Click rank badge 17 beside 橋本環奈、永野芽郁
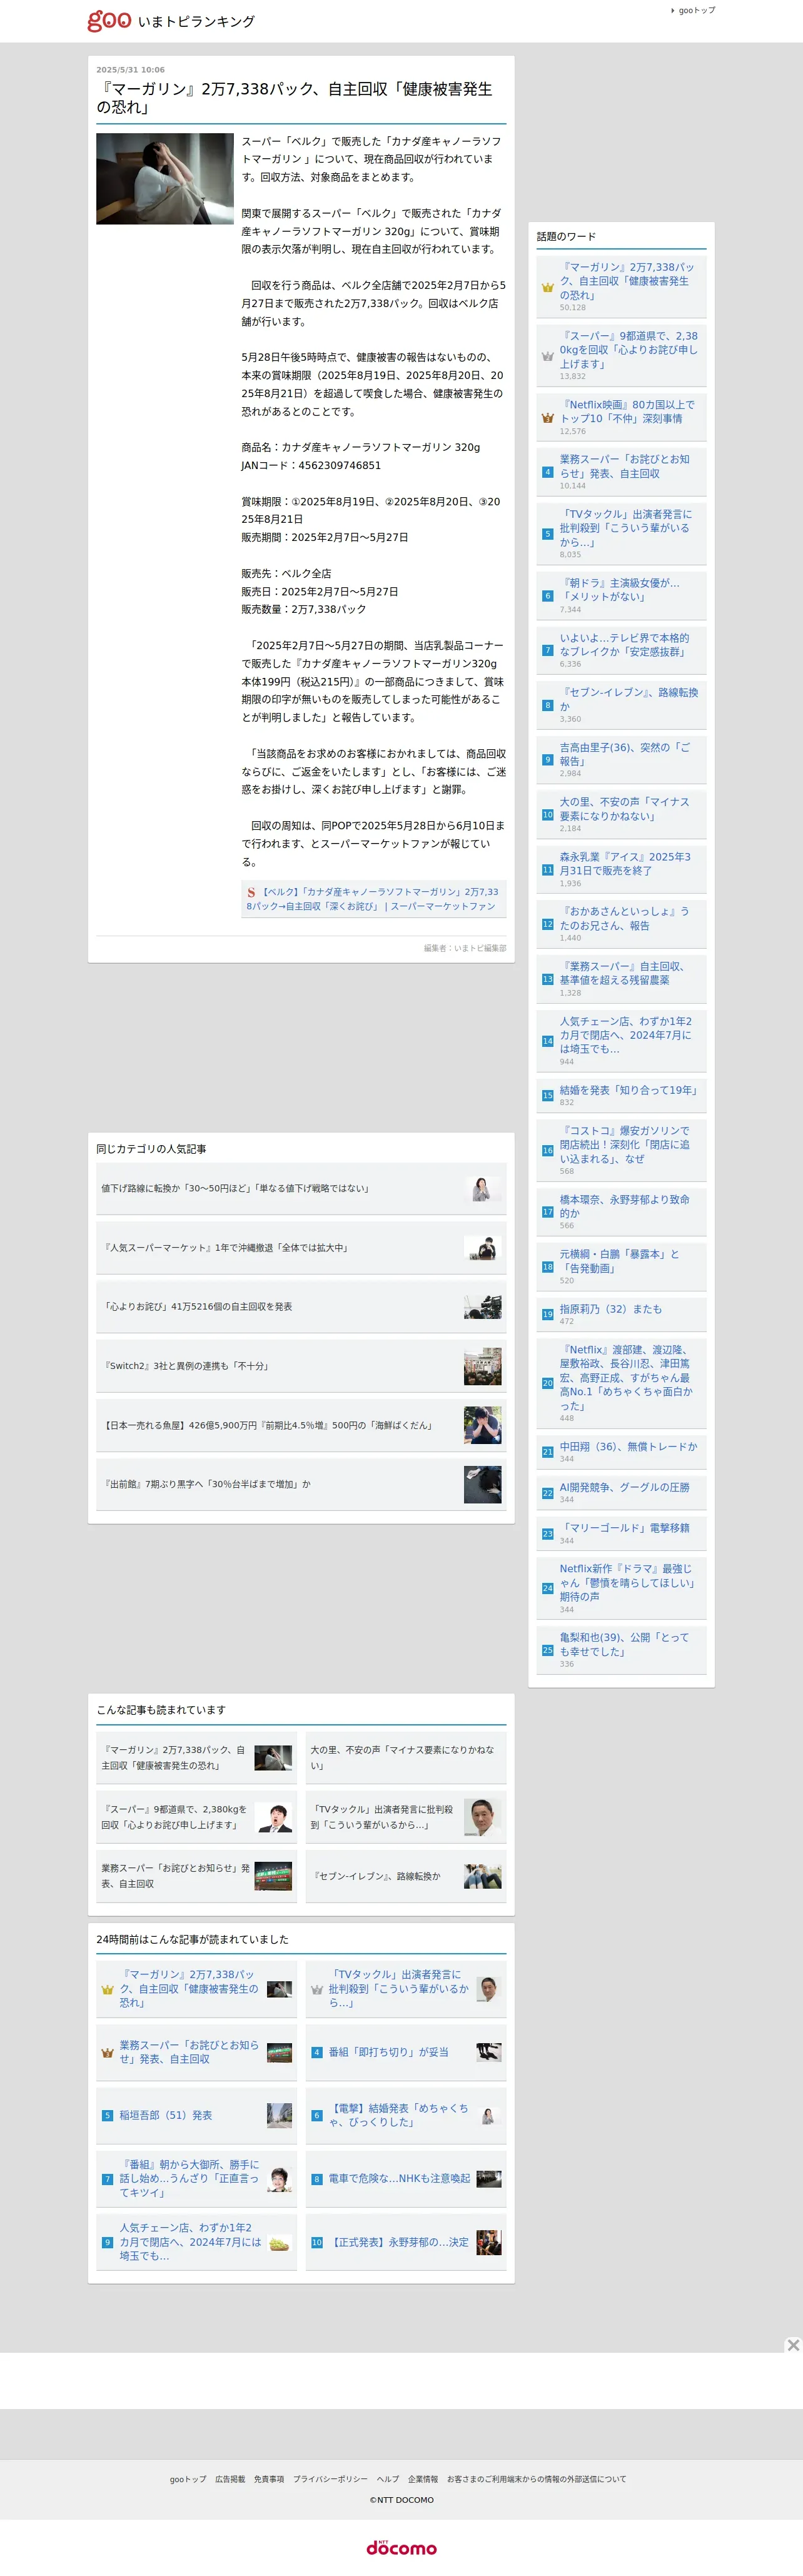This screenshot has width=803, height=2576. 548,1212
